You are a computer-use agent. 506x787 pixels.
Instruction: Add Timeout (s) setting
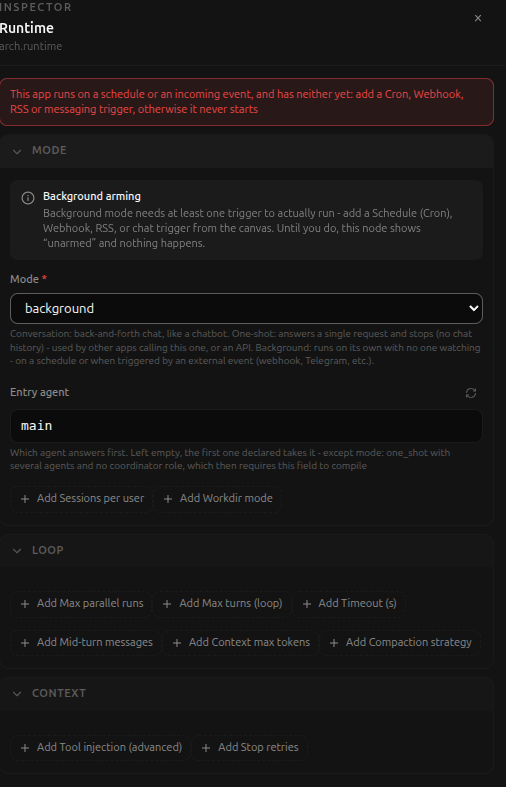click(x=349, y=603)
